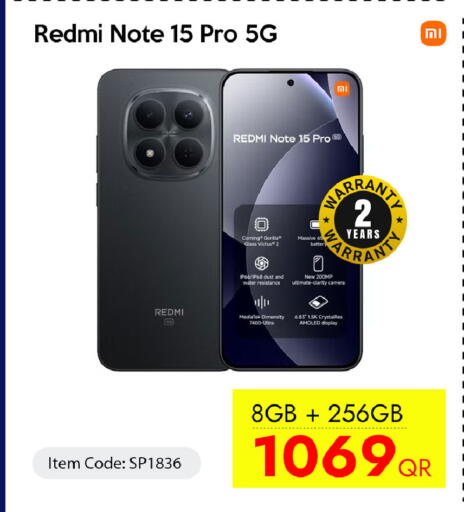
Task: Click the battery icon on phone screen
Action: (314, 224)
